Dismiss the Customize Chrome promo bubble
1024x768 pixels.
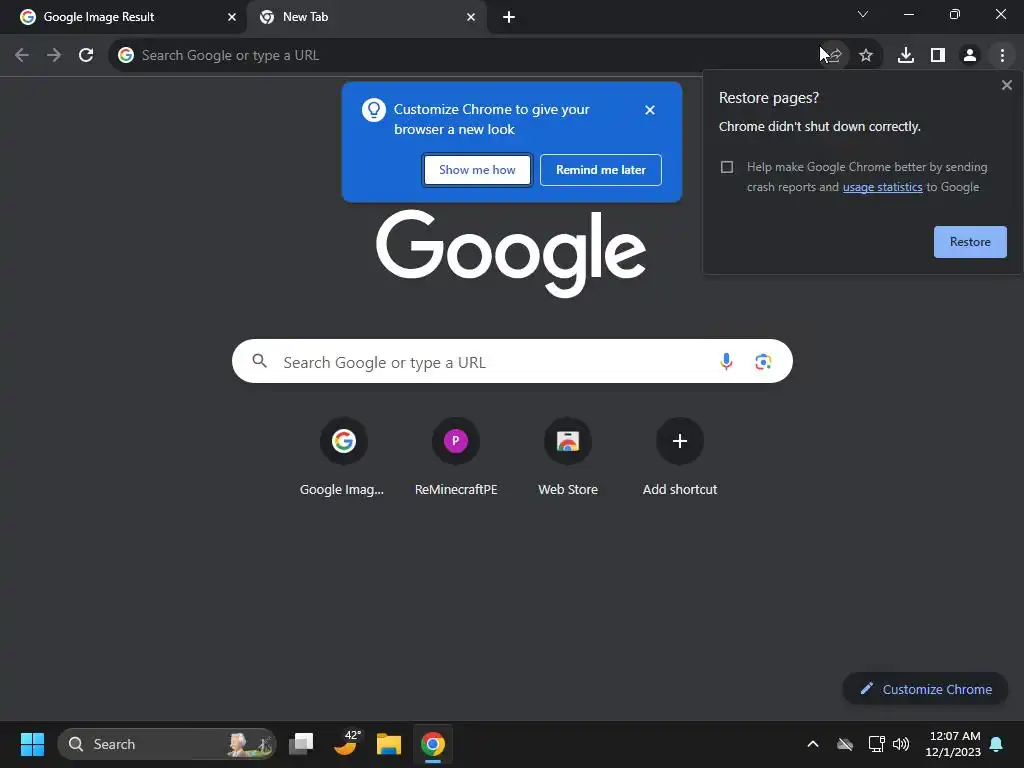pyautogui.click(x=650, y=110)
